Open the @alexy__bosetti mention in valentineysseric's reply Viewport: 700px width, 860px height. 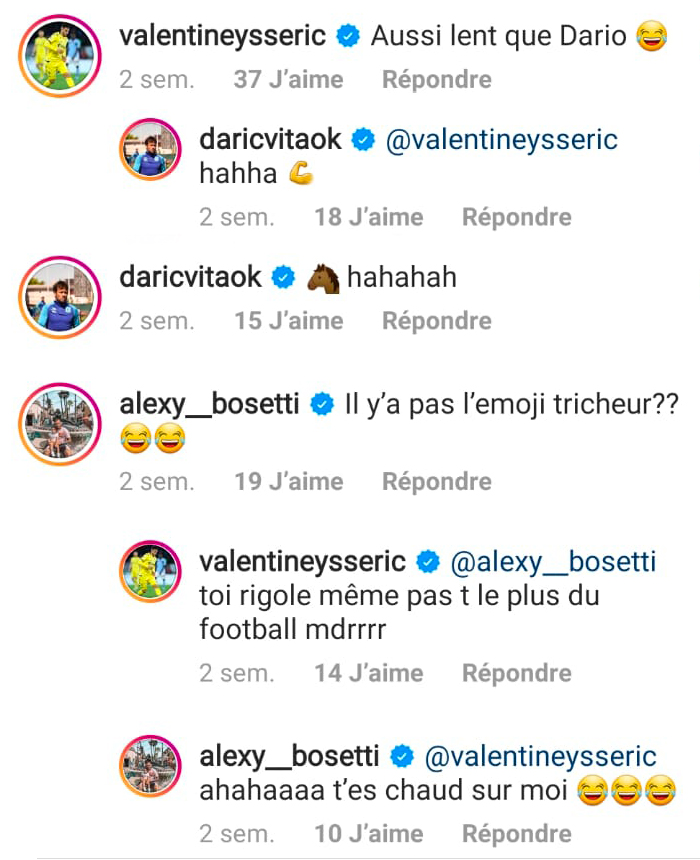coord(553,562)
